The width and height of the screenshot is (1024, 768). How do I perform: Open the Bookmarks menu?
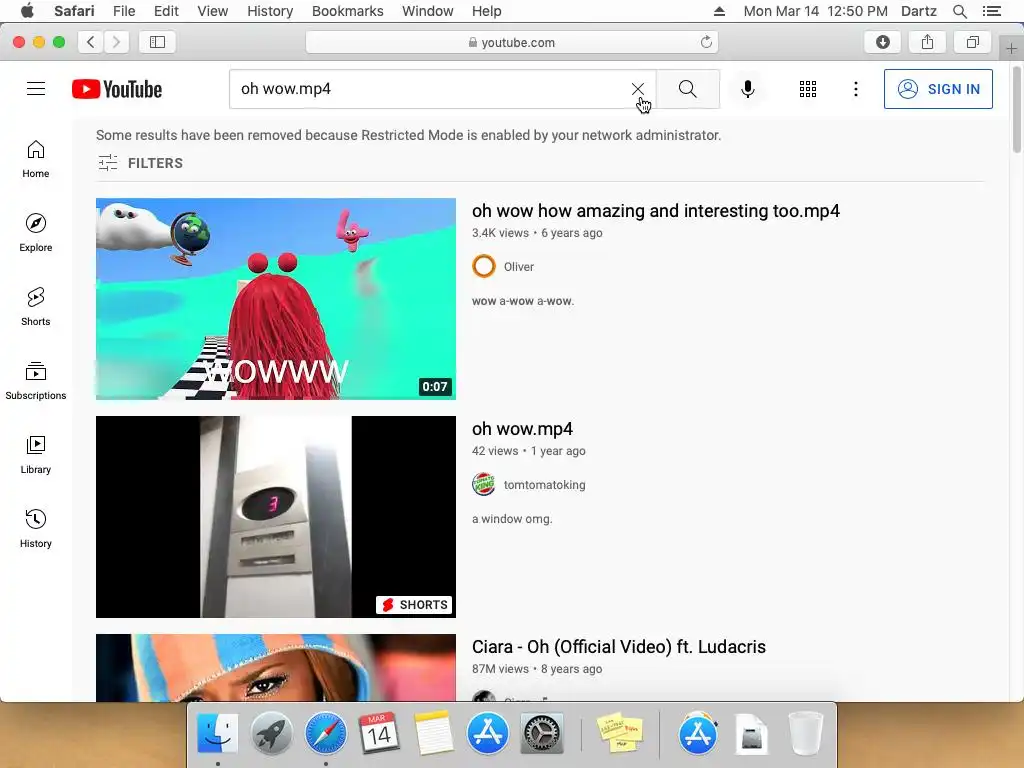[347, 11]
